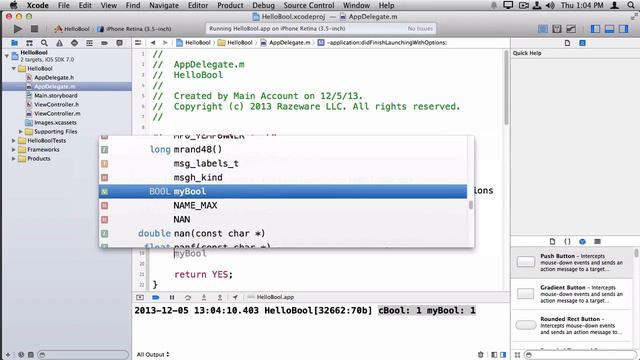Open the All Output filter dropdown

pos(153,354)
